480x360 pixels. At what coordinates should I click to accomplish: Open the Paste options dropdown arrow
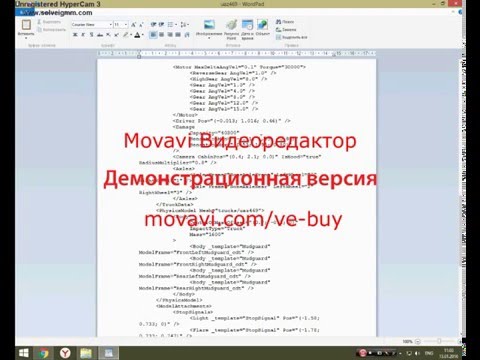tap(26, 38)
